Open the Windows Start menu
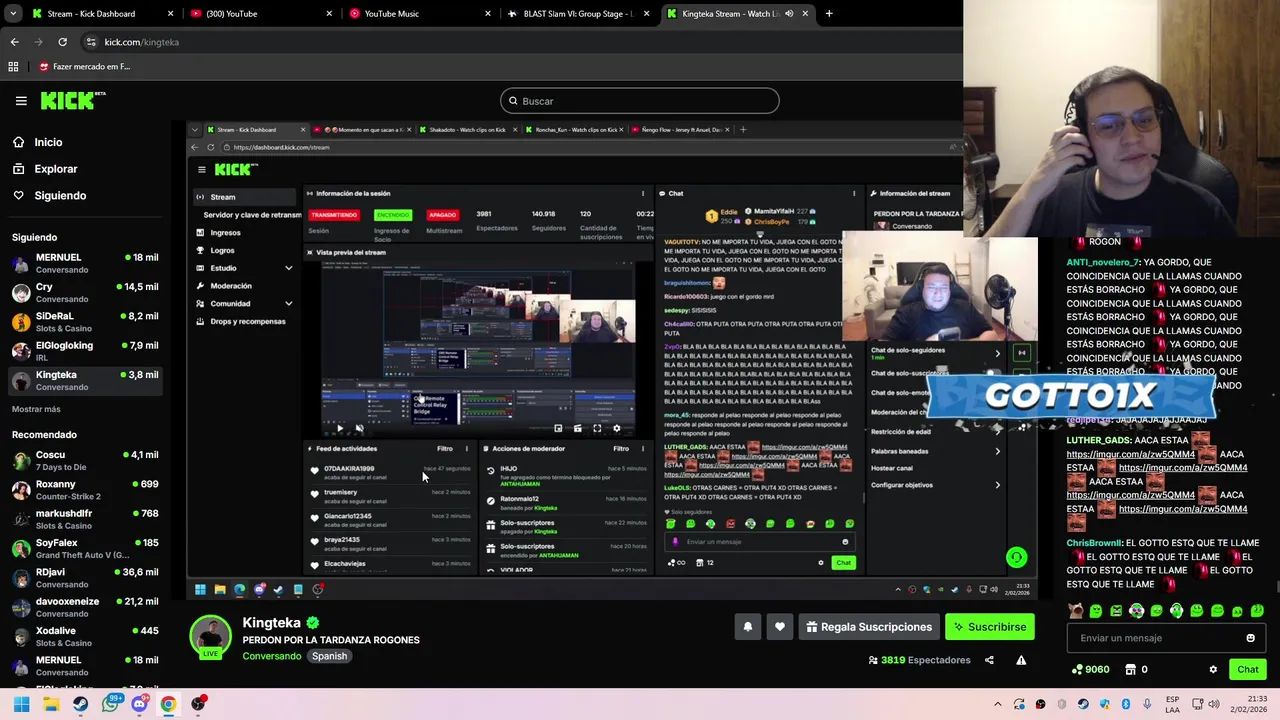Viewport: 1280px width, 720px height. coord(21,704)
